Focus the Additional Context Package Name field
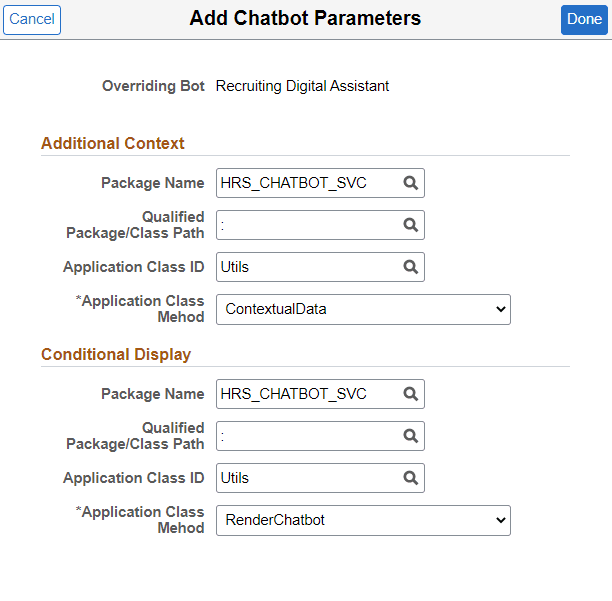612x601 pixels. click(x=307, y=183)
